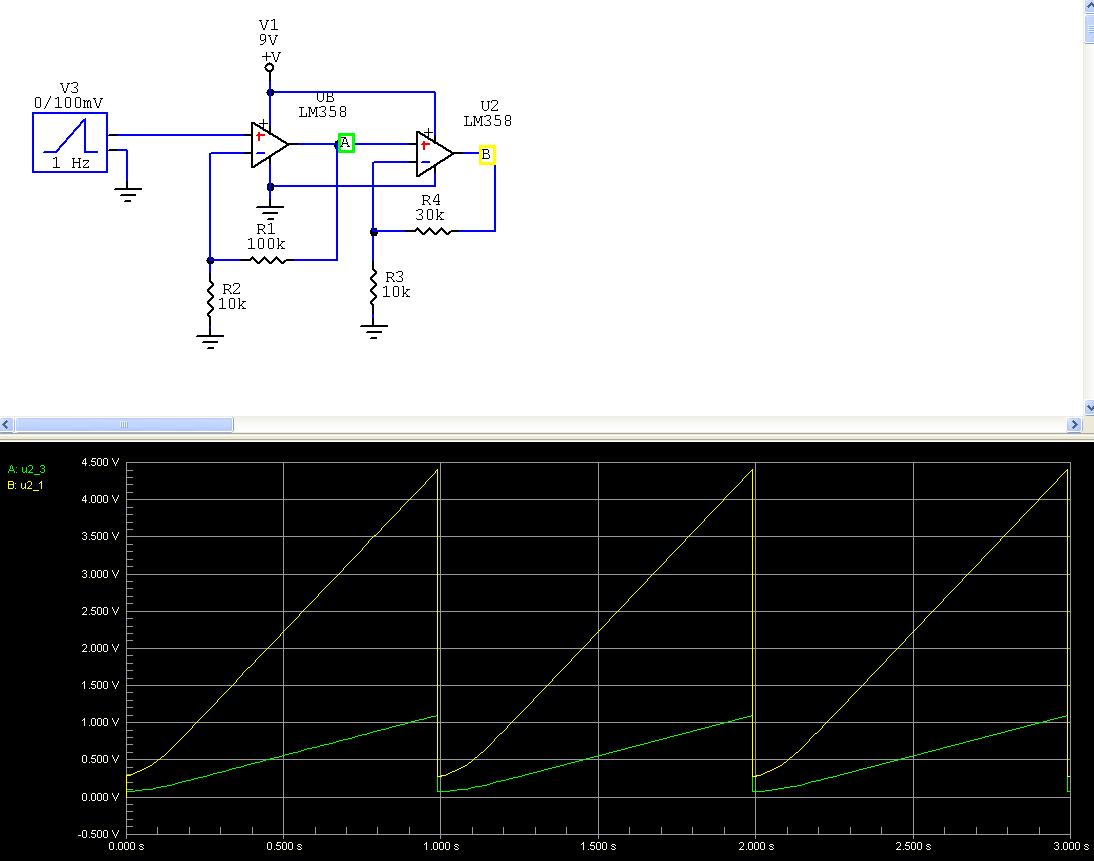
Task: Click the "3.000 s" time axis label
Action: [x=1071, y=846]
